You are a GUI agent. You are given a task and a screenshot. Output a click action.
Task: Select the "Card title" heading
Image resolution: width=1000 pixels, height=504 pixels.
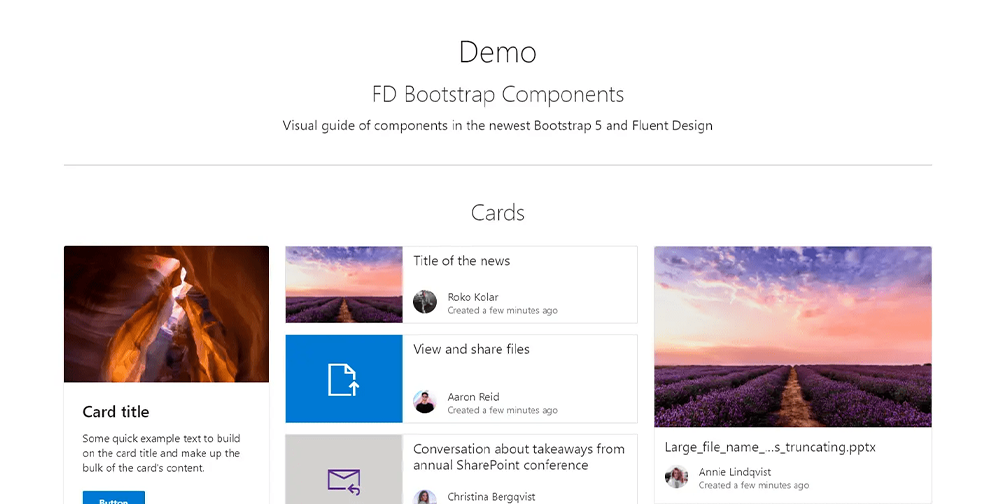click(x=116, y=412)
